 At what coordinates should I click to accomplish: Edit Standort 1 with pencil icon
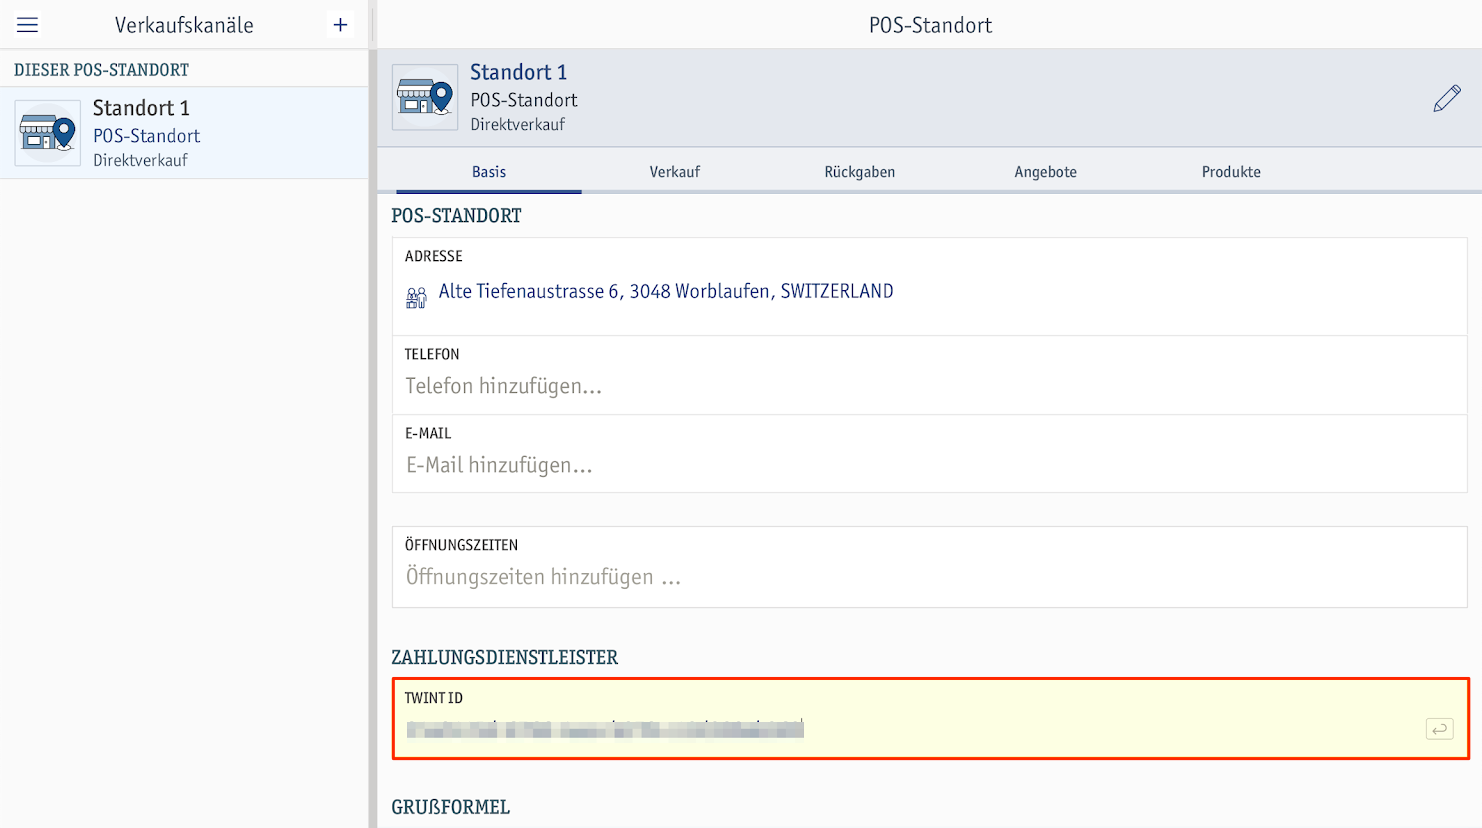coord(1446,98)
